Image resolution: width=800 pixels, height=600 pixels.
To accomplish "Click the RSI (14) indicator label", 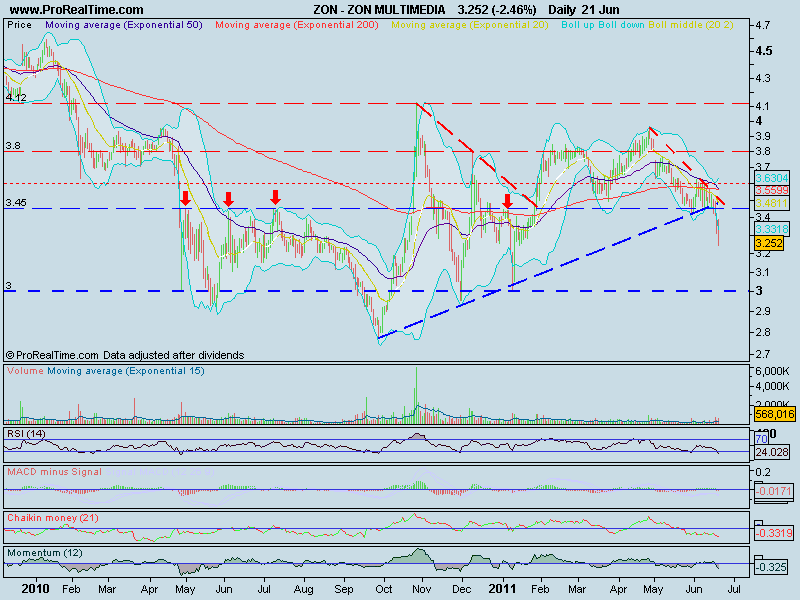I will pyautogui.click(x=26, y=434).
